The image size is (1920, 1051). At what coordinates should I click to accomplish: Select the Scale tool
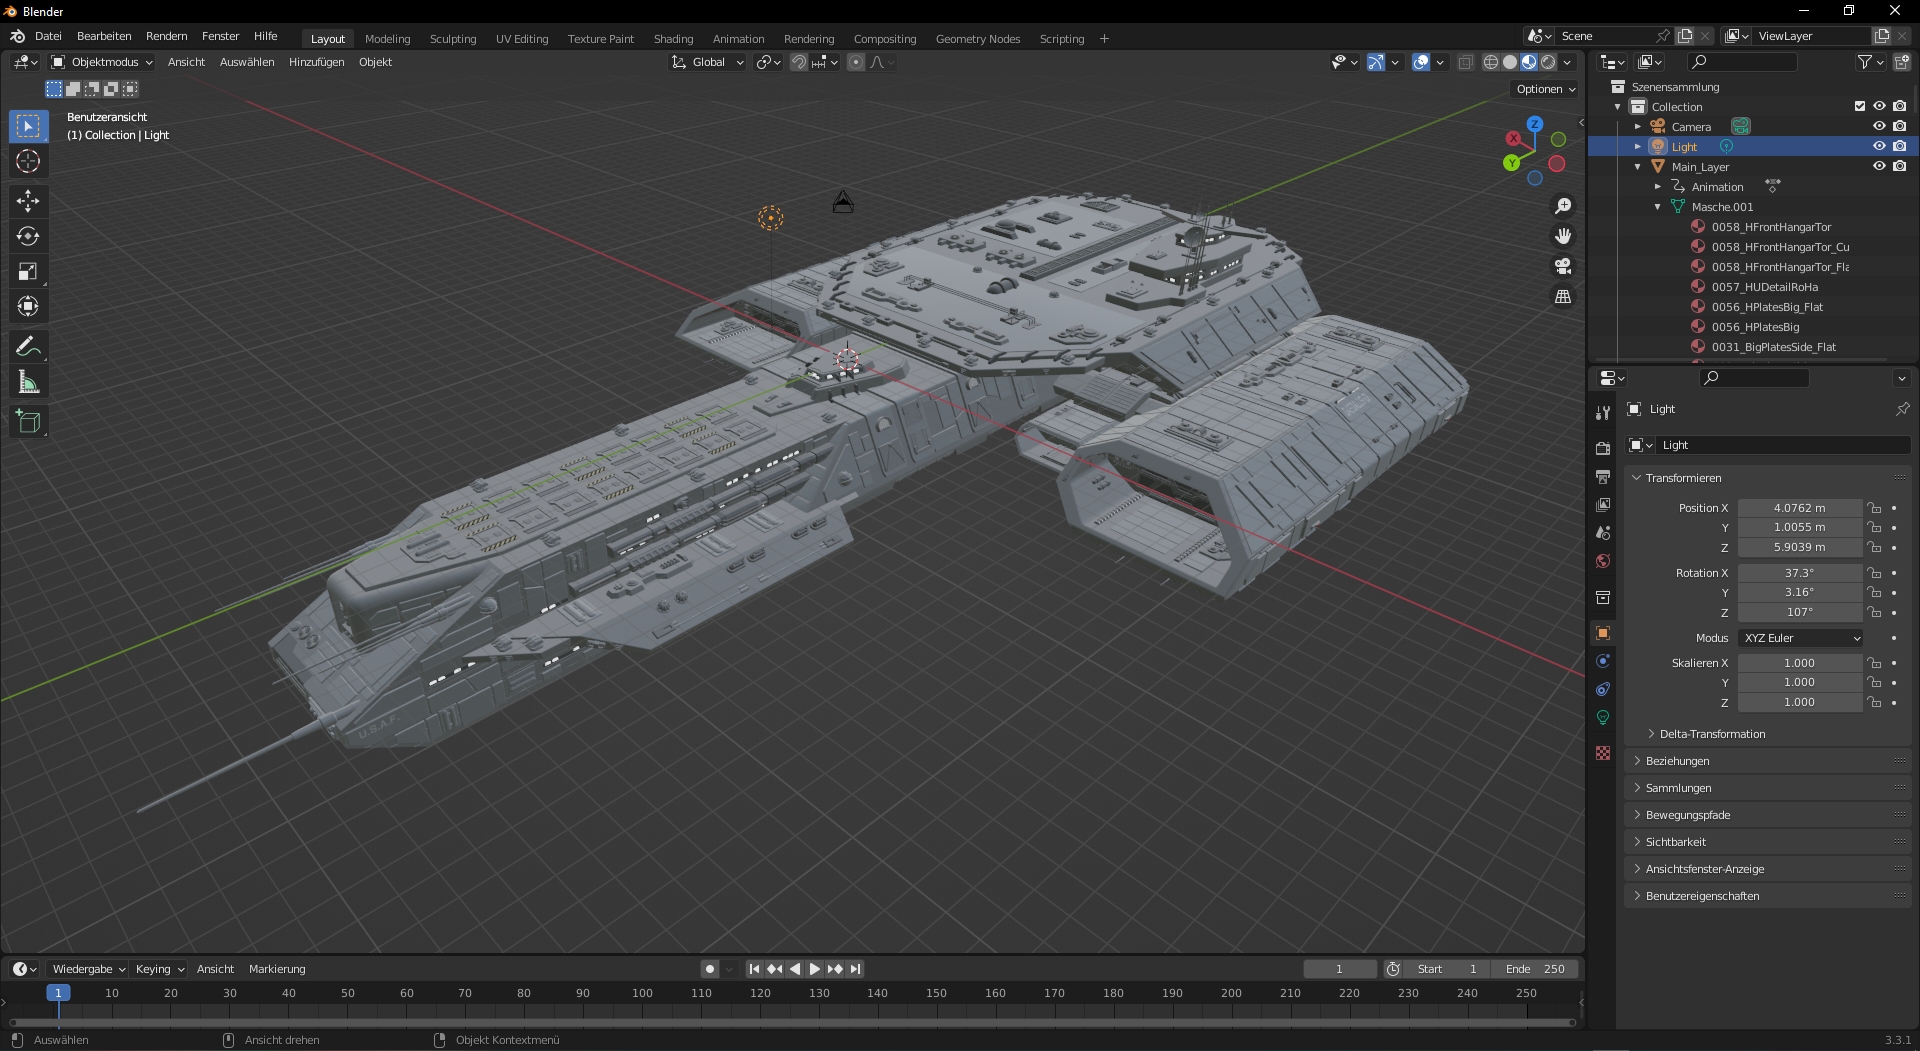tap(28, 271)
